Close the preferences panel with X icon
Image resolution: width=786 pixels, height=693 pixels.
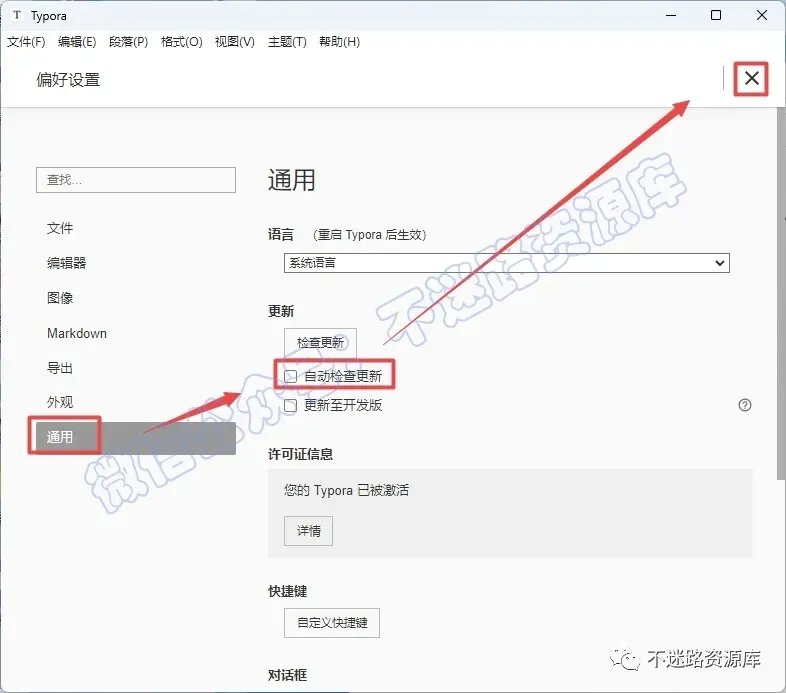(751, 78)
